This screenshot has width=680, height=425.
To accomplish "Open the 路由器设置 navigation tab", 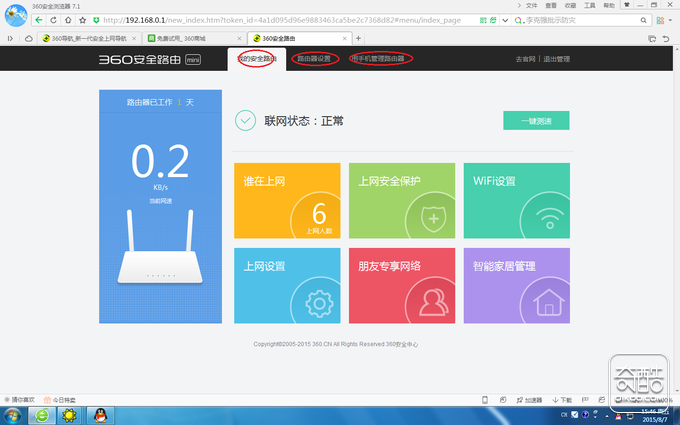I will click(x=314, y=59).
